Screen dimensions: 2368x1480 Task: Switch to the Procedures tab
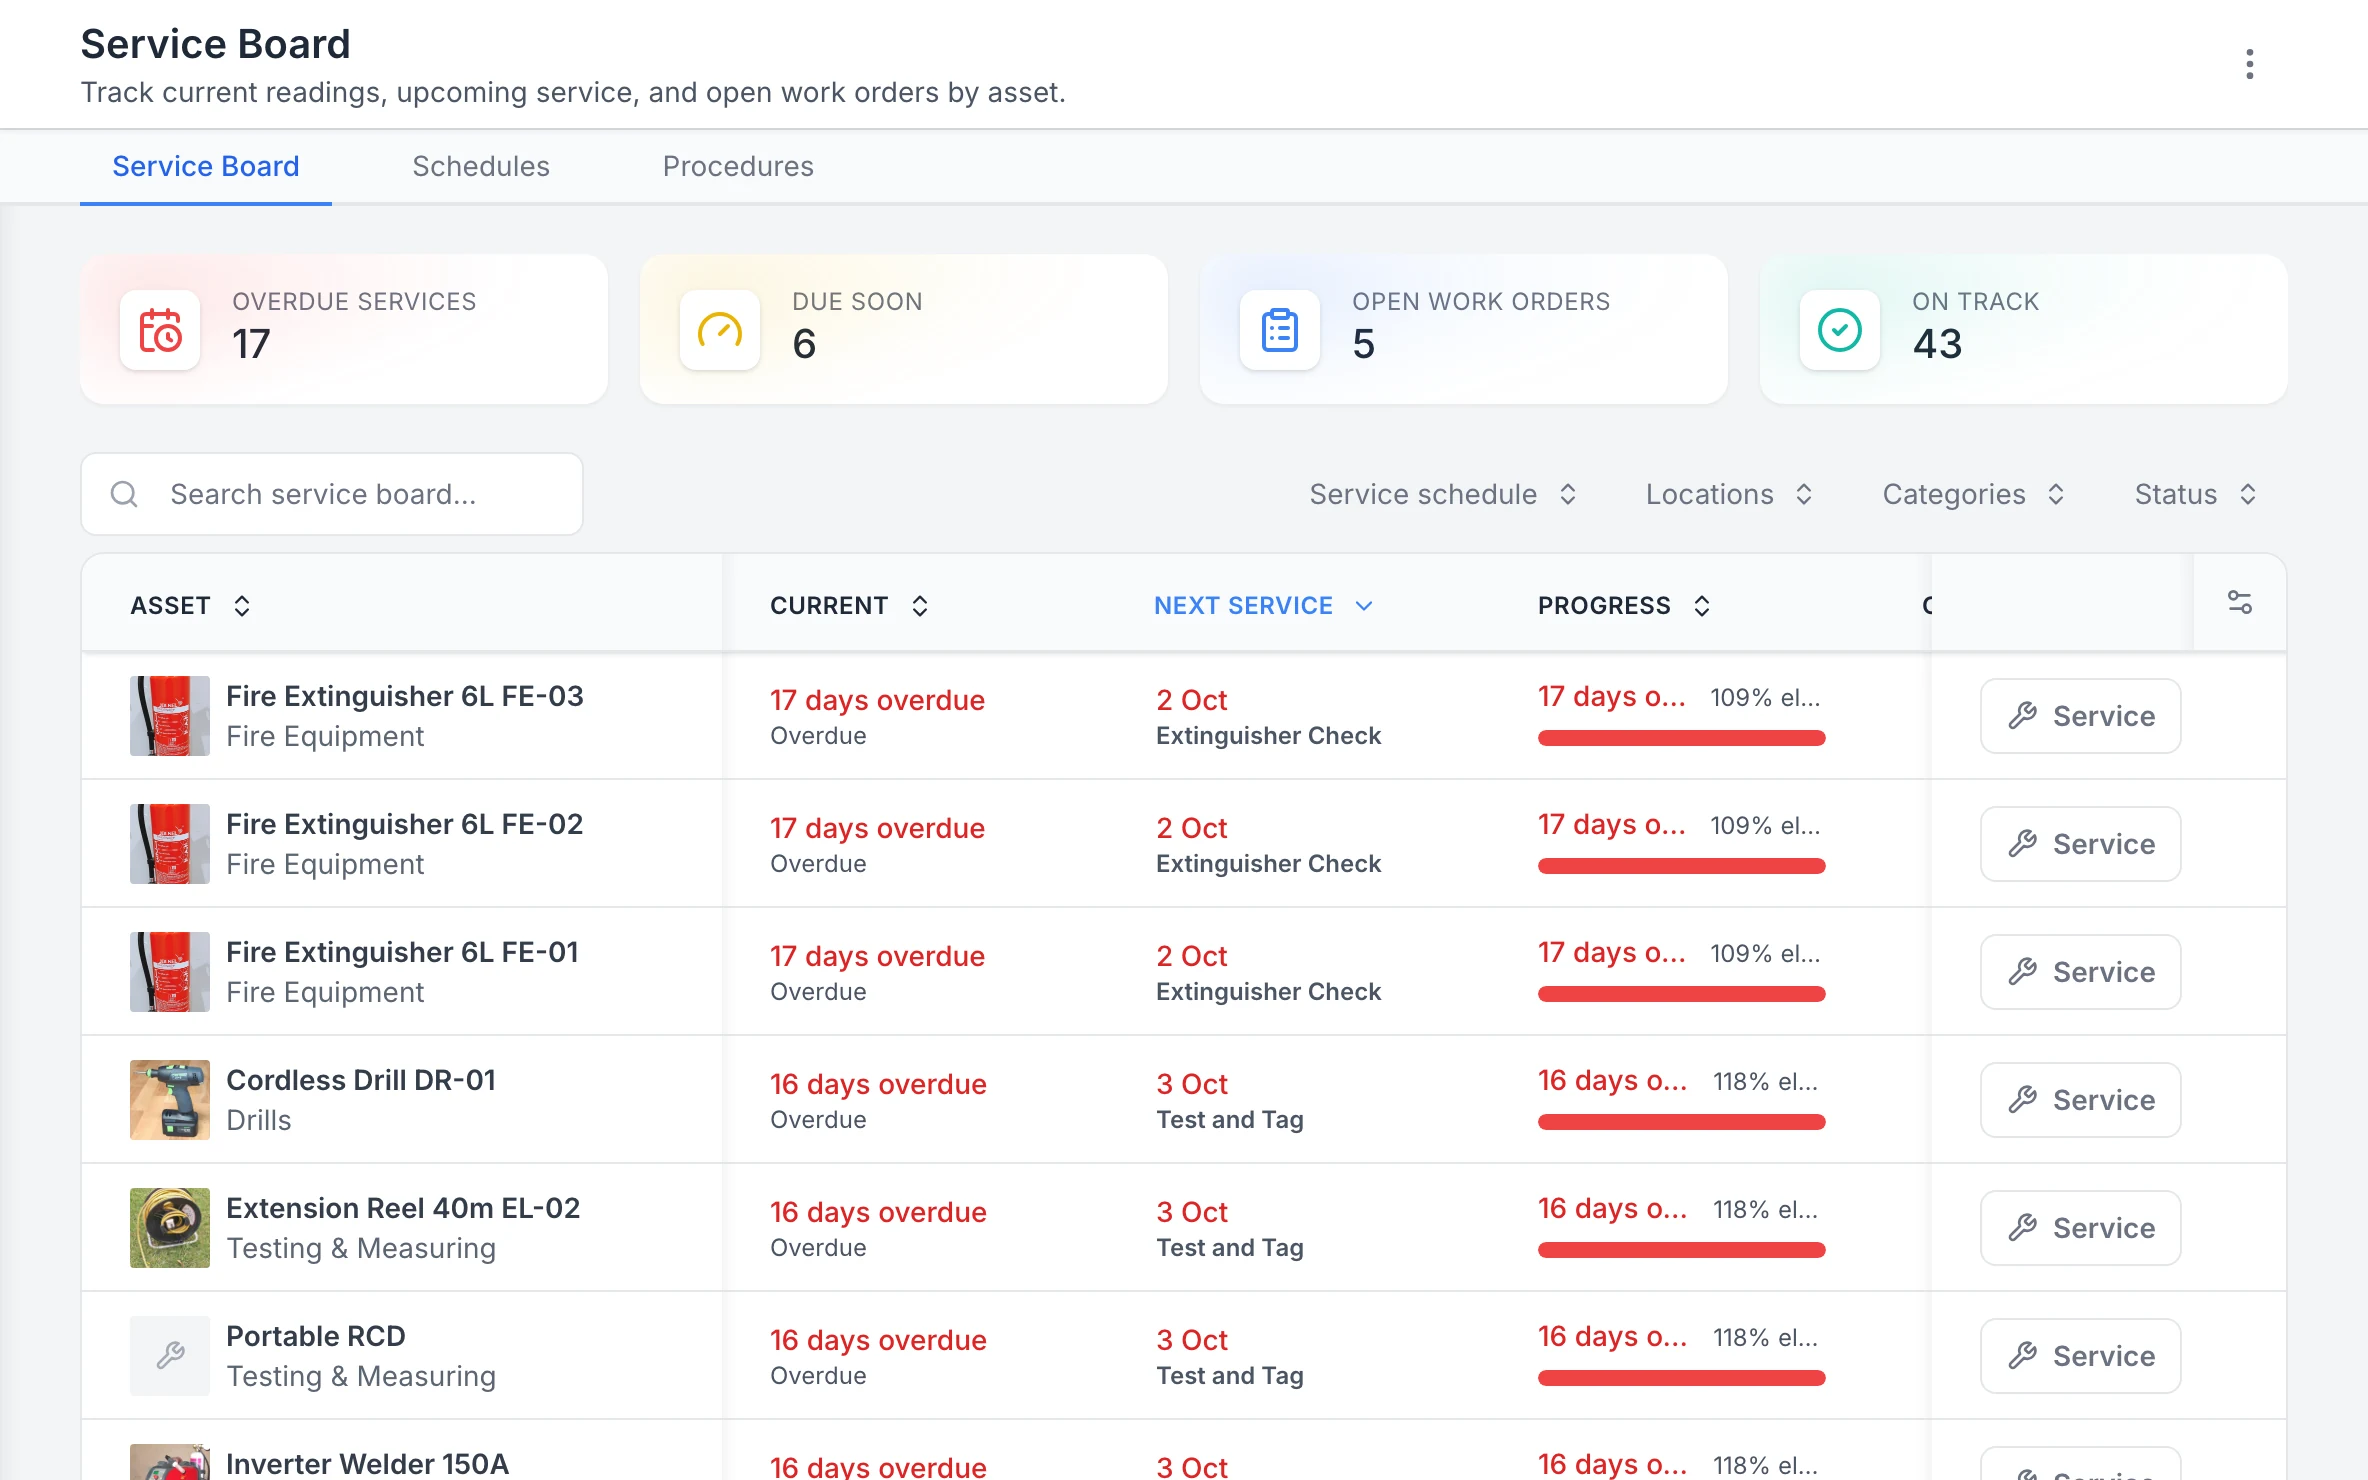(738, 166)
